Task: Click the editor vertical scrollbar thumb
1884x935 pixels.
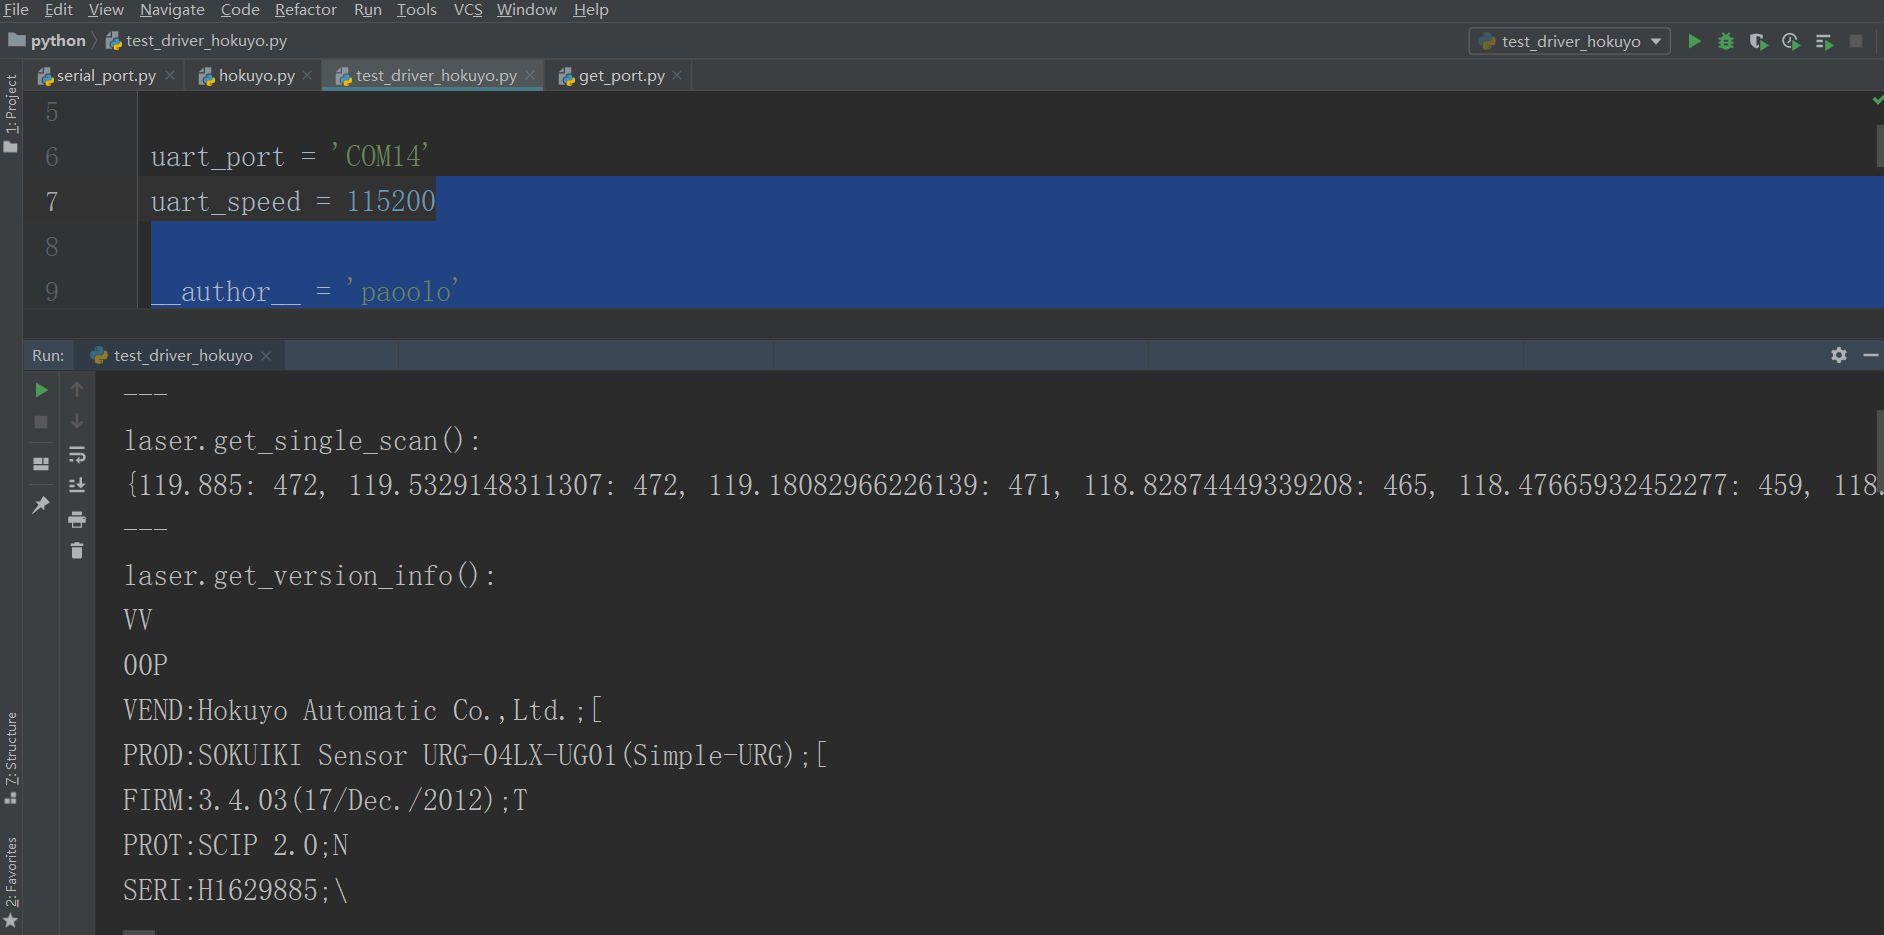Action: tap(1879, 145)
